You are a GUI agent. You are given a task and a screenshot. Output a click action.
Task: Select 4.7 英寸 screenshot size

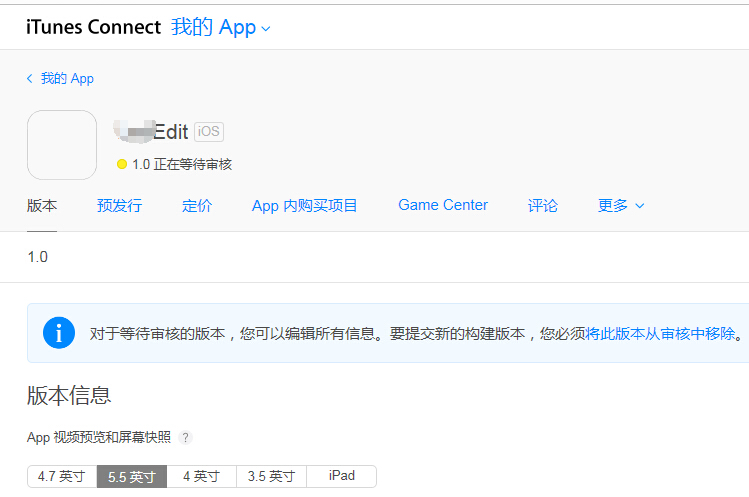tap(62, 476)
